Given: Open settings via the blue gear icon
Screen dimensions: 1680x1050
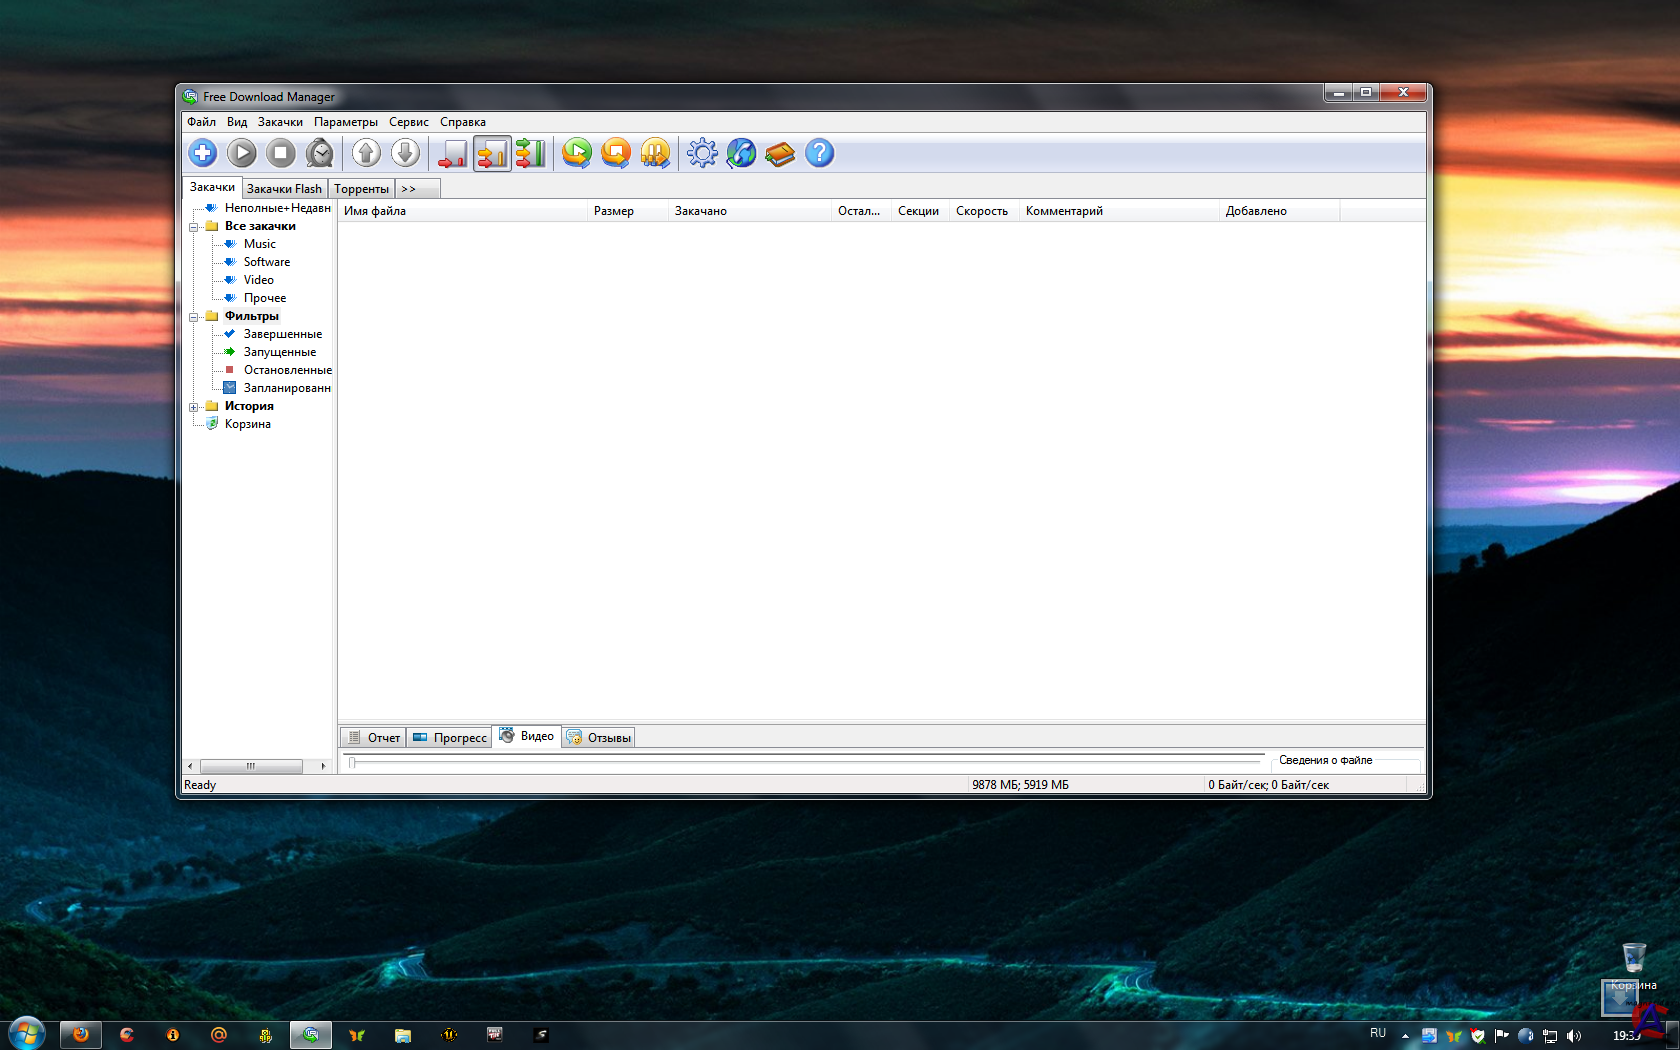Looking at the screenshot, I should tap(702, 153).
